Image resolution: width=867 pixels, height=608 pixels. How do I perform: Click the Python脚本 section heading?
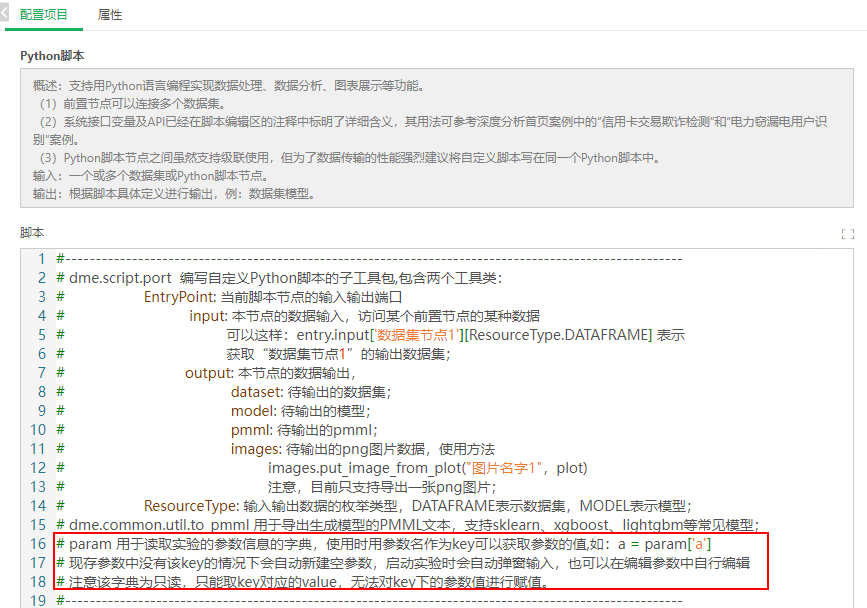[x=52, y=56]
